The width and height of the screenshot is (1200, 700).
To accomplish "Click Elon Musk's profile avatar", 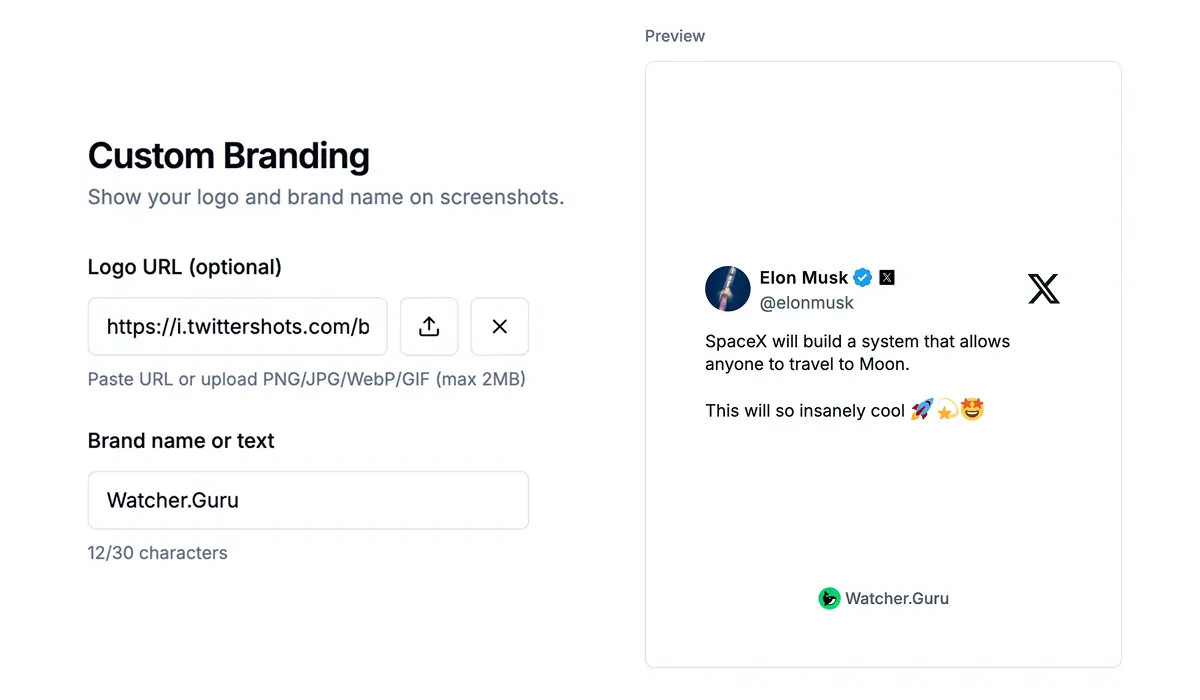I will 728,289.
